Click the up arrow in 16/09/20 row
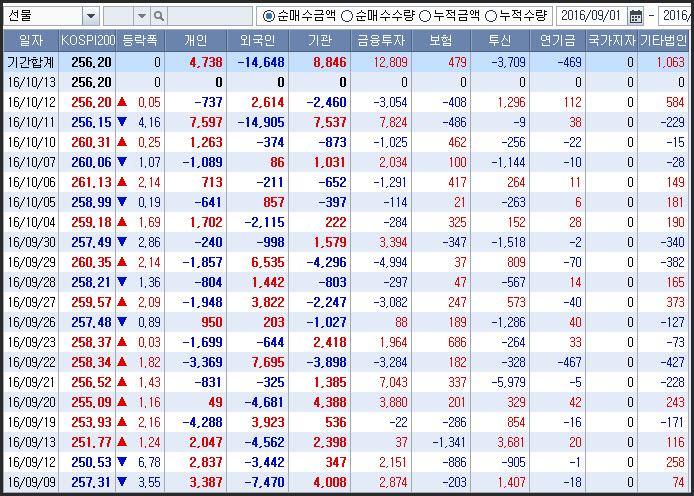This screenshot has width=694, height=496. (122, 402)
